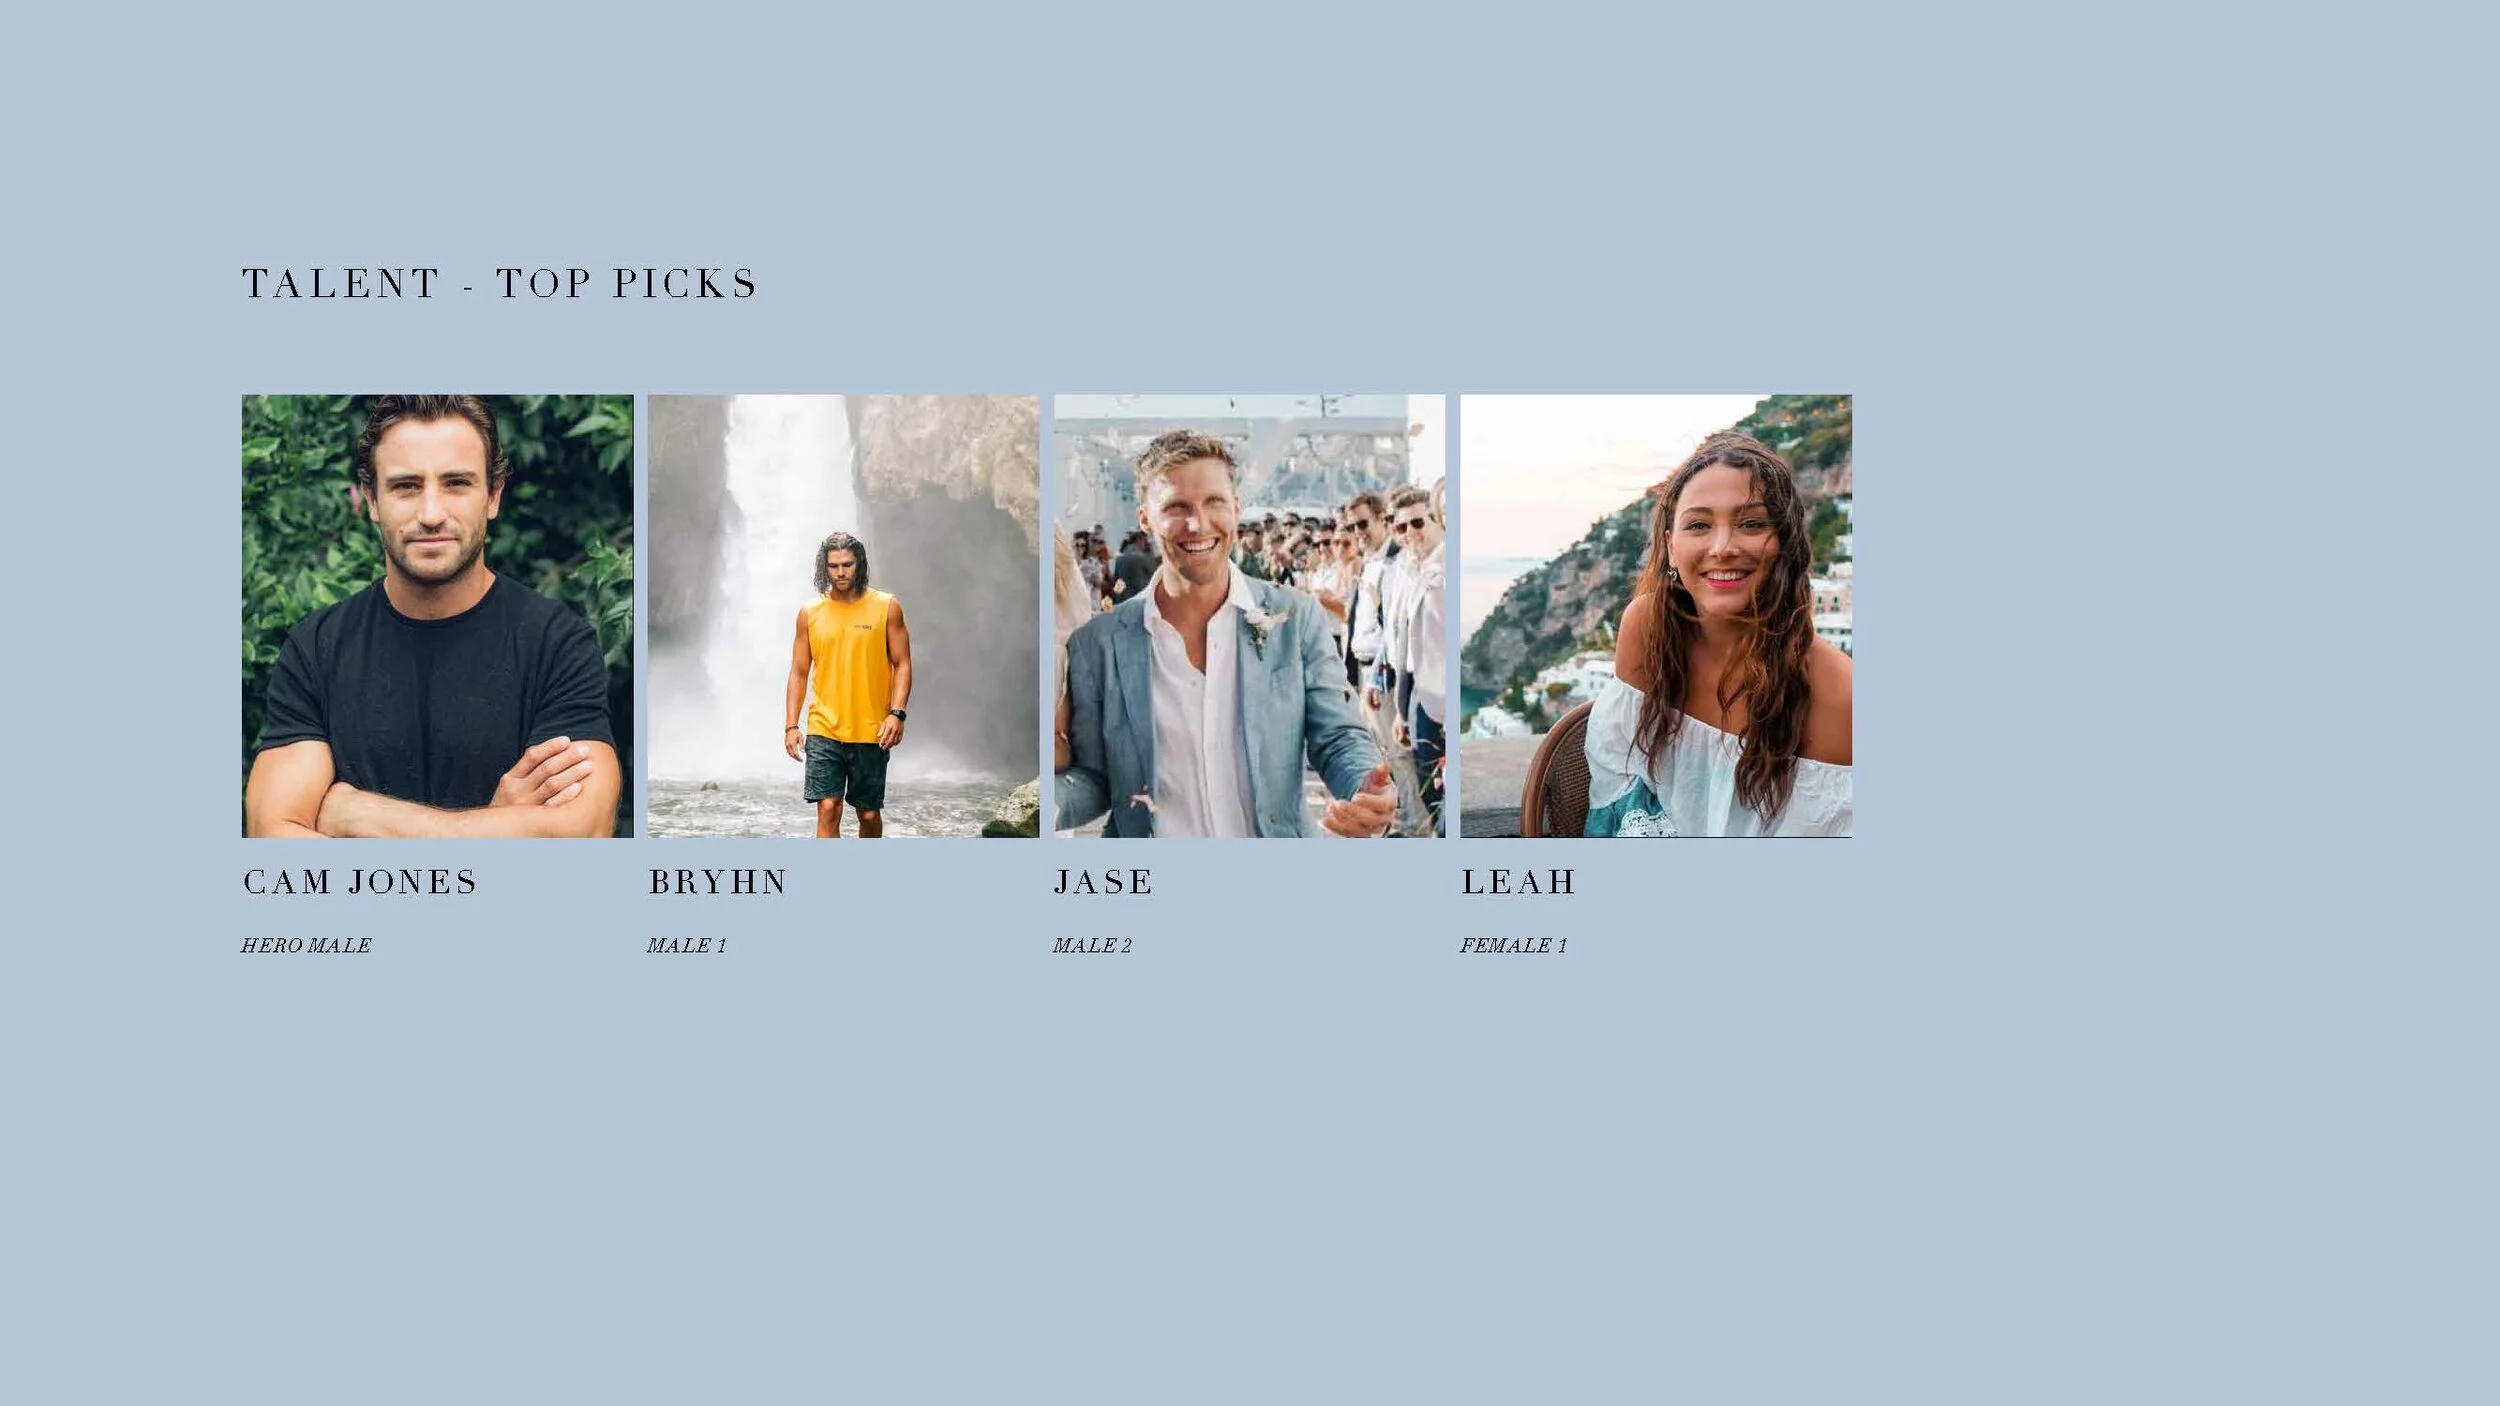The width and height of the screenshot is (2500, 1406).
Task: Click the yellow tank top in Bryhn's photo
Action: 850,665
